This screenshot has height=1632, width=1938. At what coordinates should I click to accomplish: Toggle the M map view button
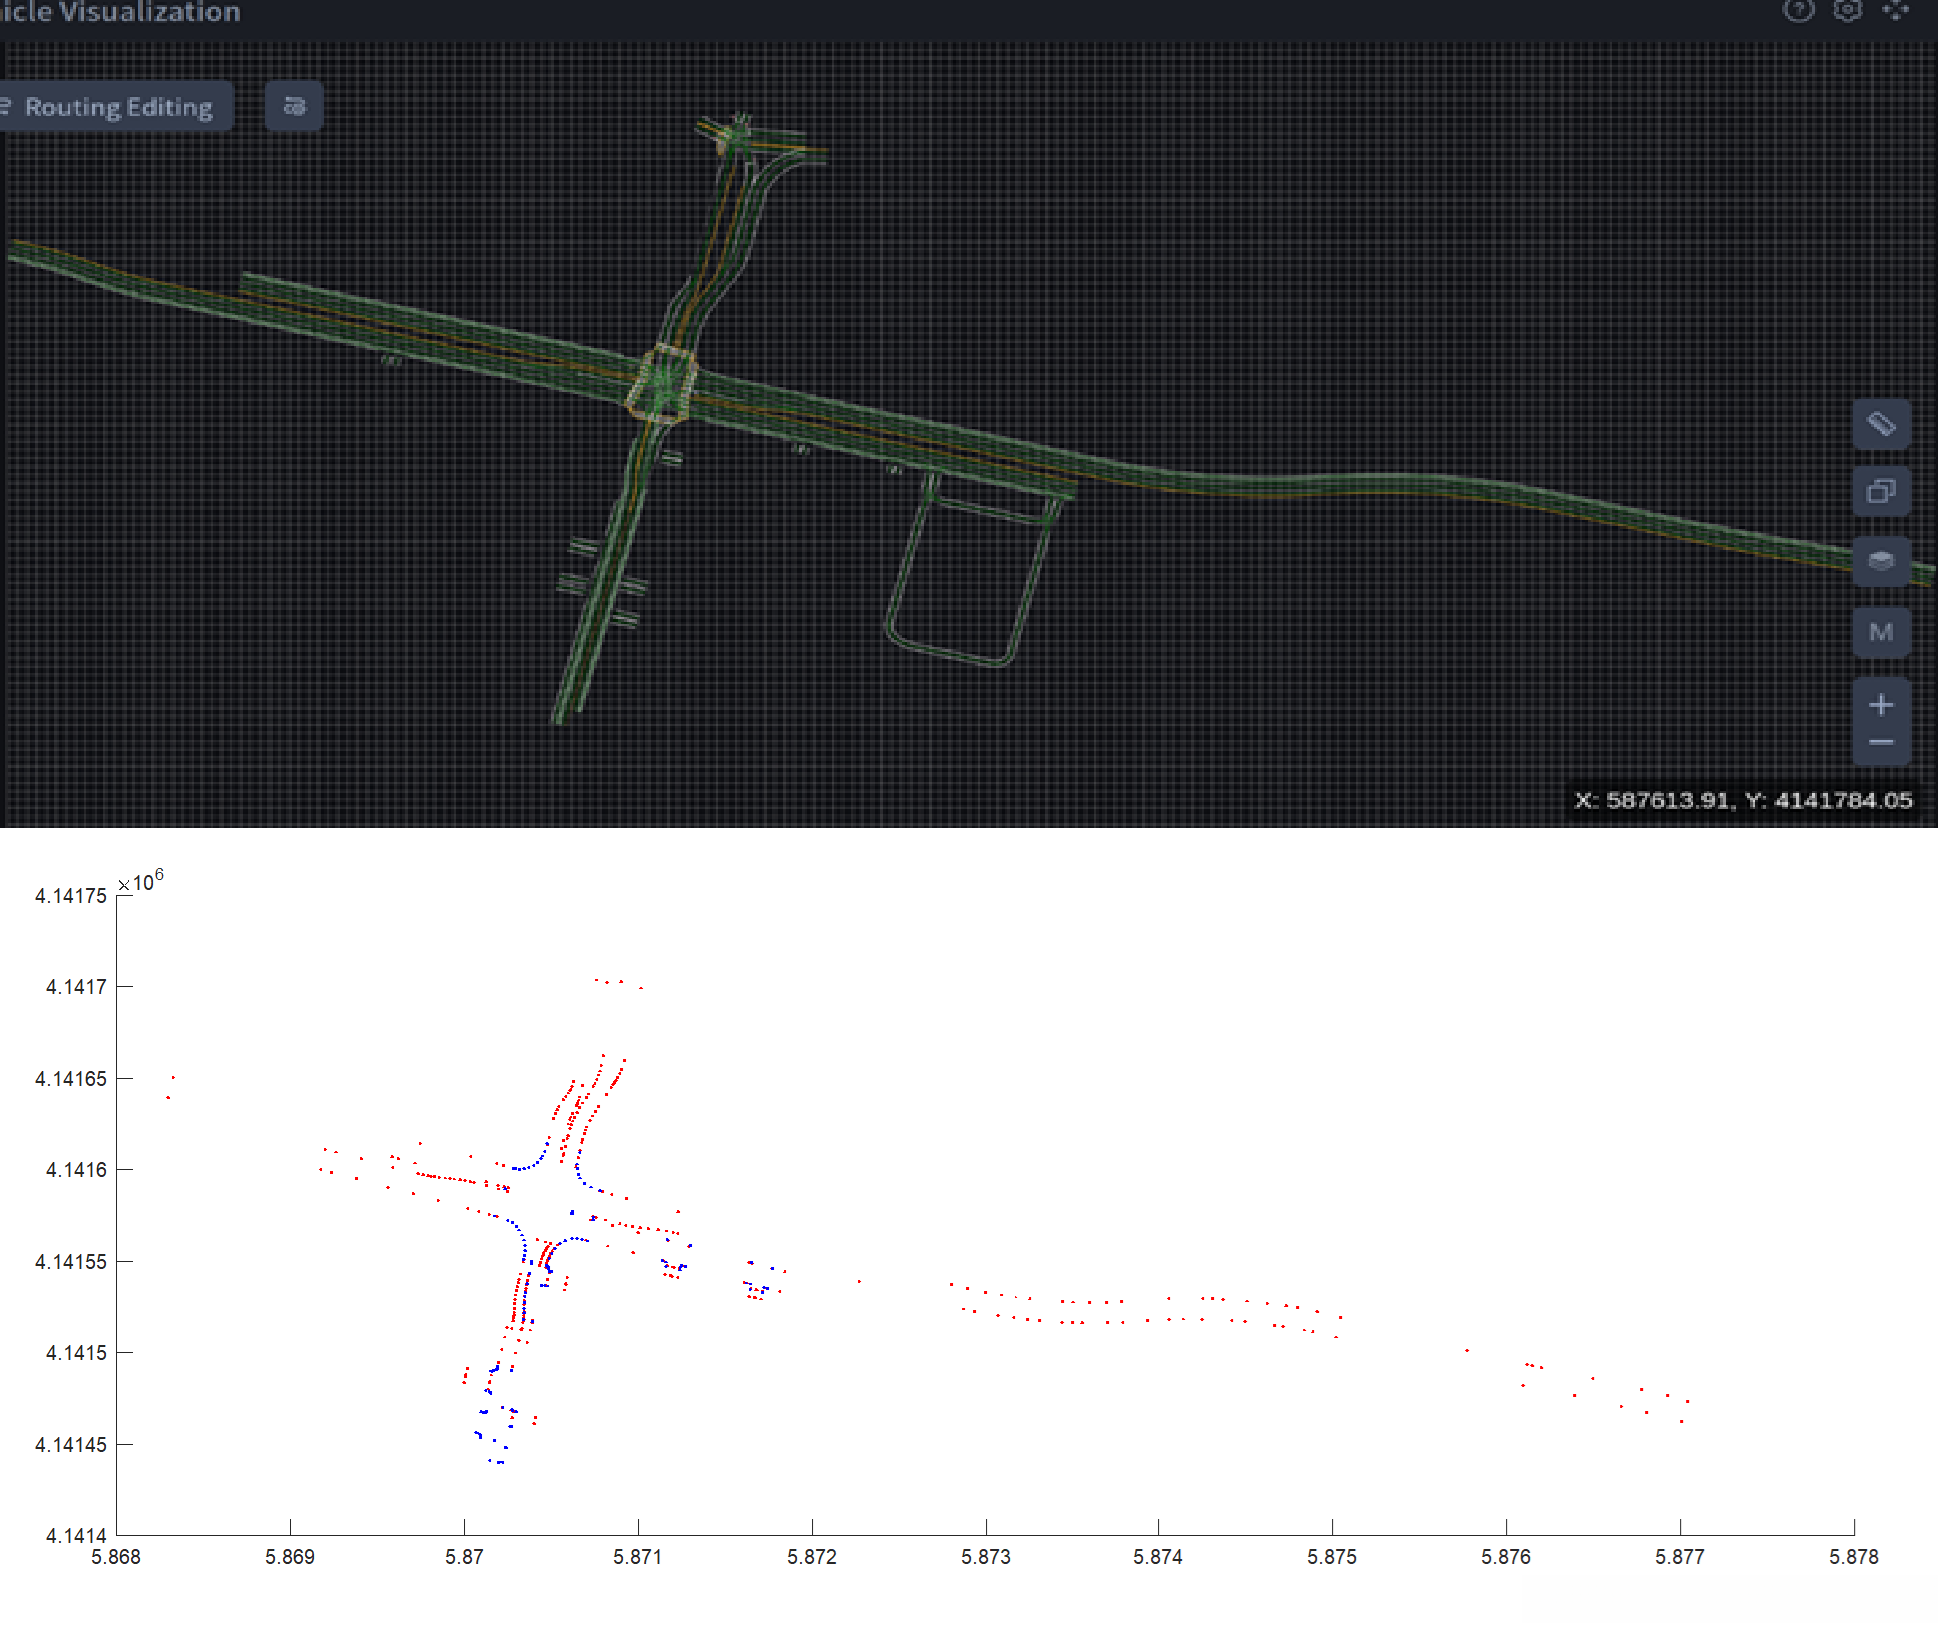1880,632
